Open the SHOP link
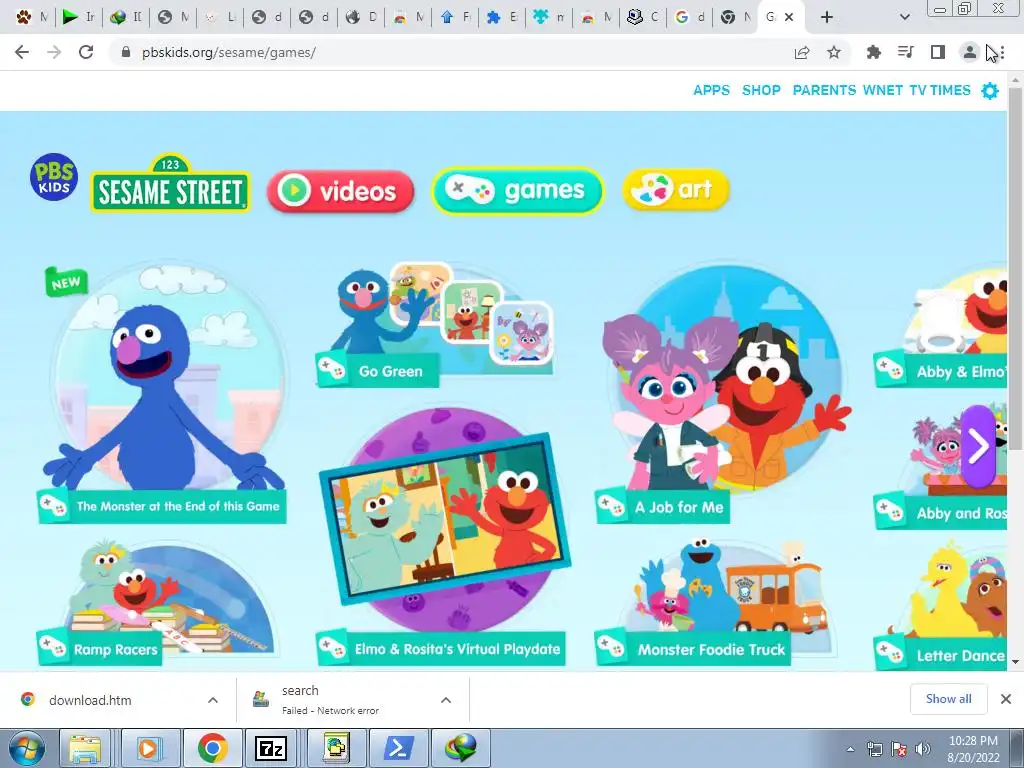The width and height of the screenshot is (1024, 768). click(x=761, y=90)
